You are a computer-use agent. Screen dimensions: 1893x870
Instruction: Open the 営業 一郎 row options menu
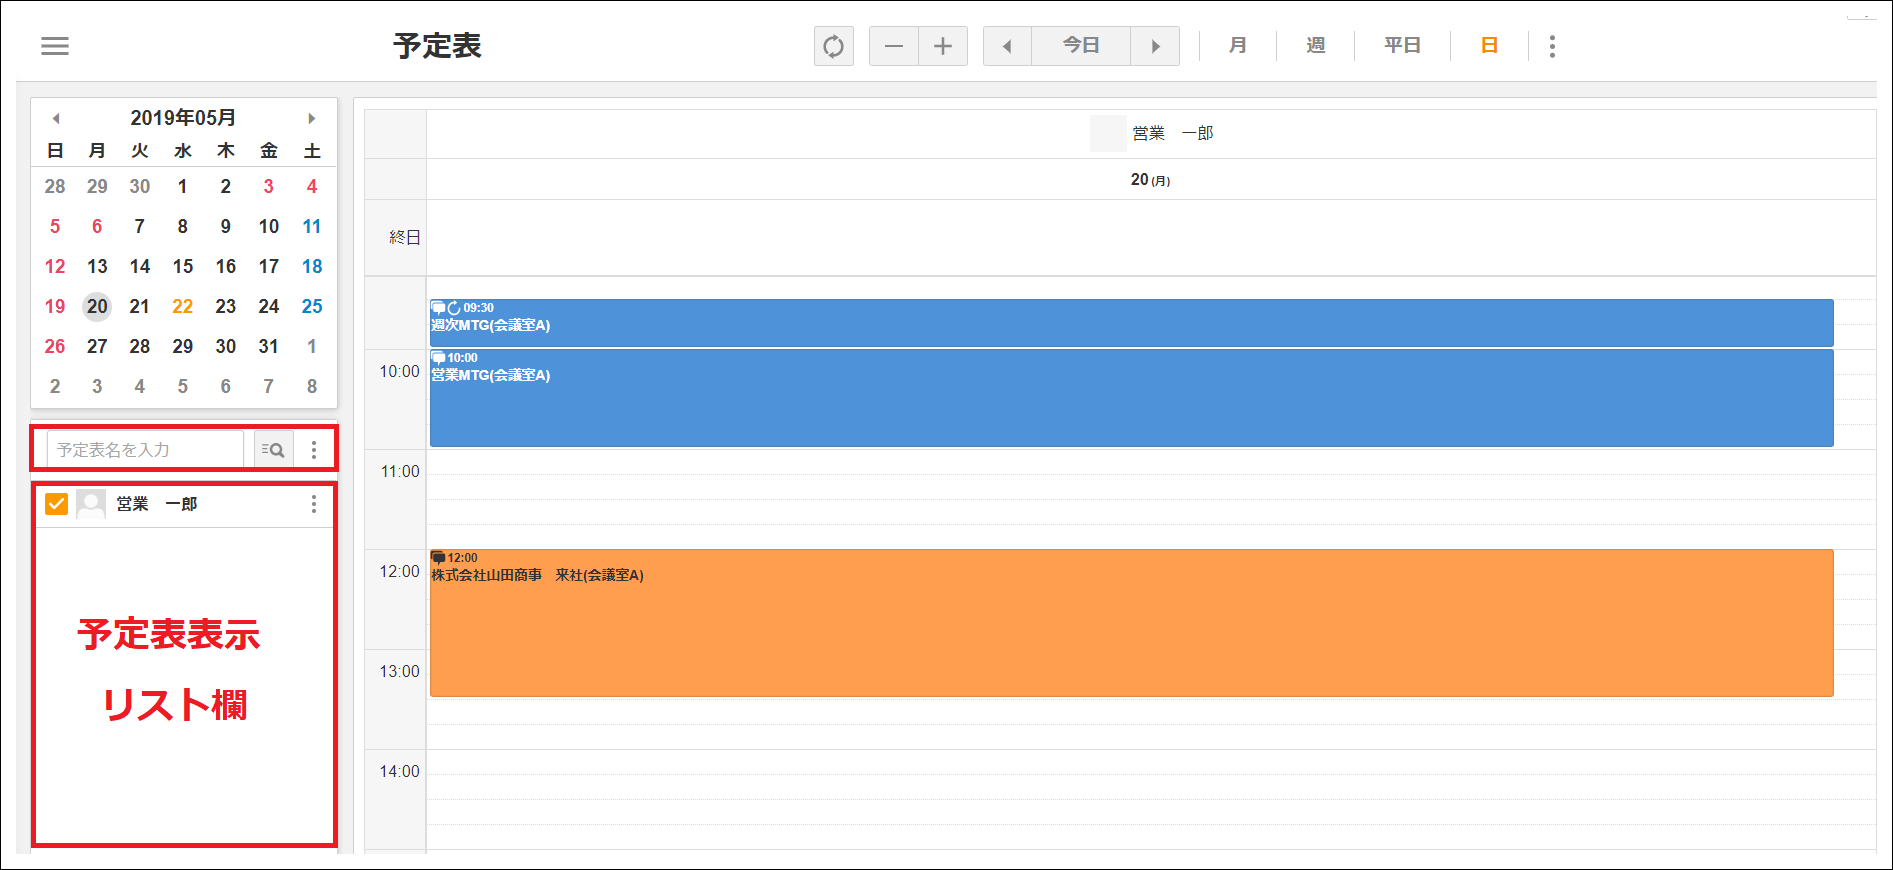pyautogui.click(x=314, y=504)
